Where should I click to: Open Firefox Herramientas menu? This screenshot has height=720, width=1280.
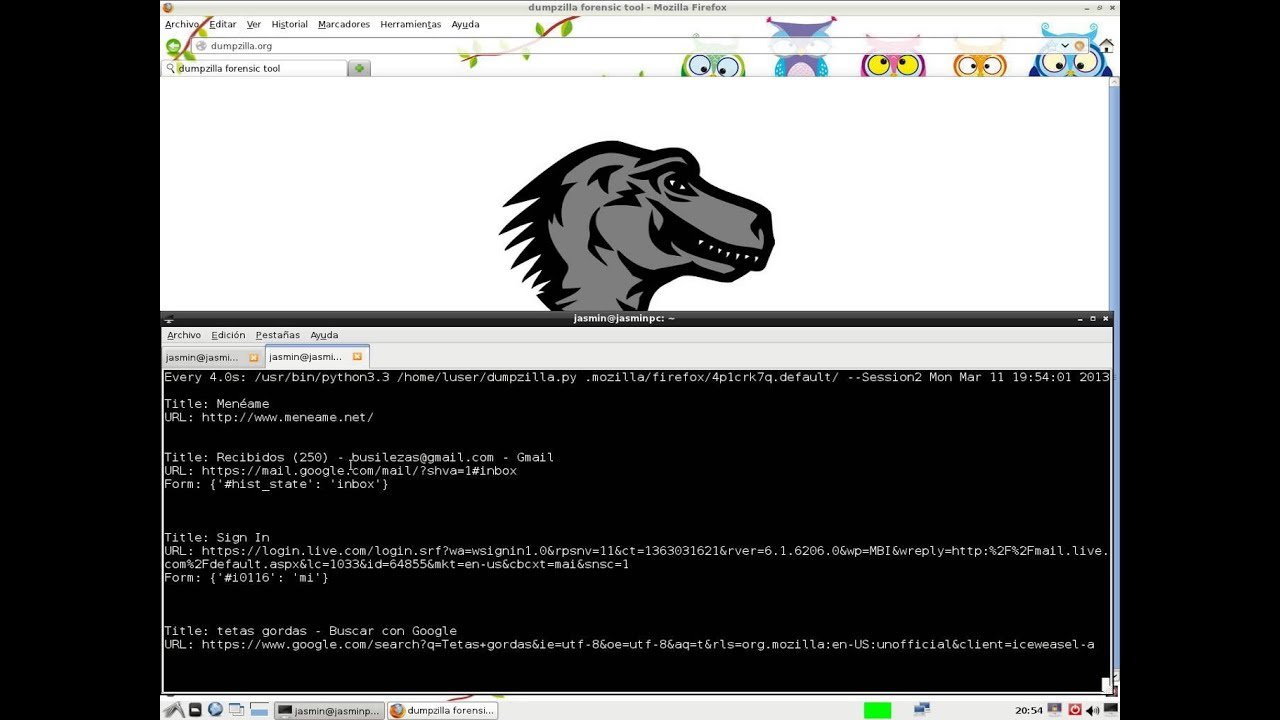410,24
